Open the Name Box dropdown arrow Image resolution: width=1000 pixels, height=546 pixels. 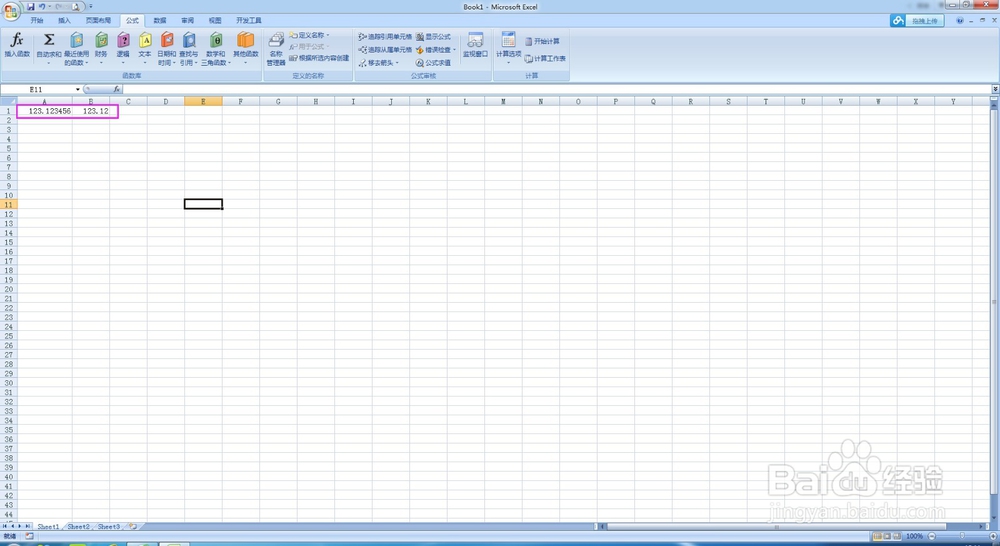pos(78,89)
